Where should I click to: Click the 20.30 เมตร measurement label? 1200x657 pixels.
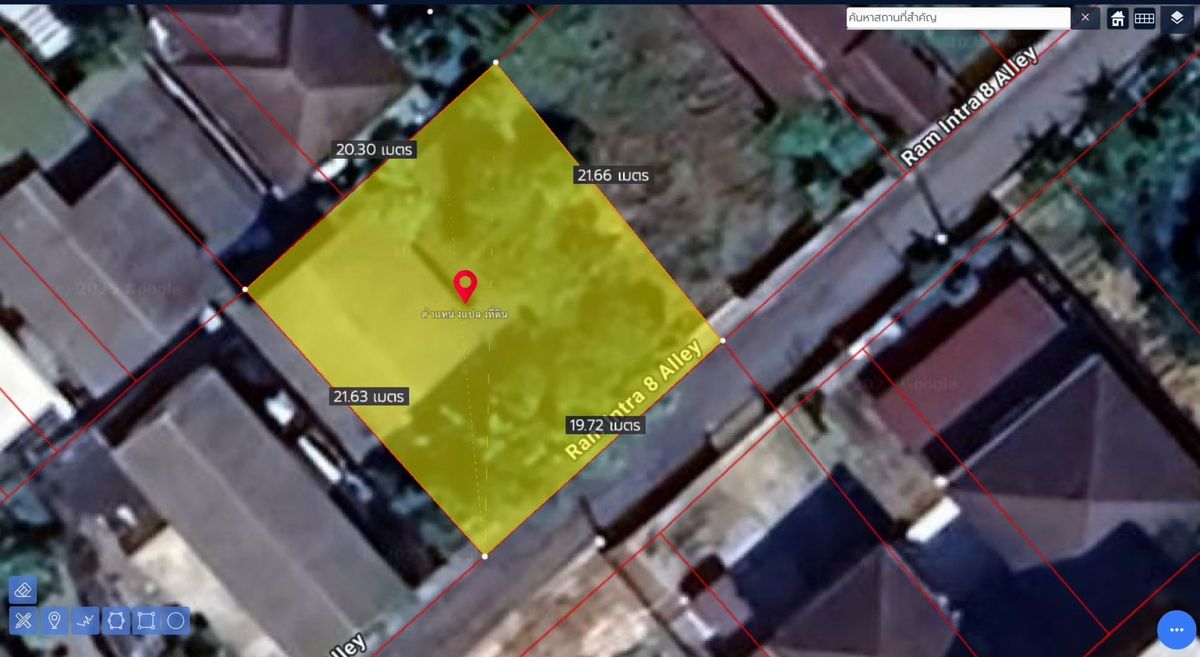(x=375, y=149)
